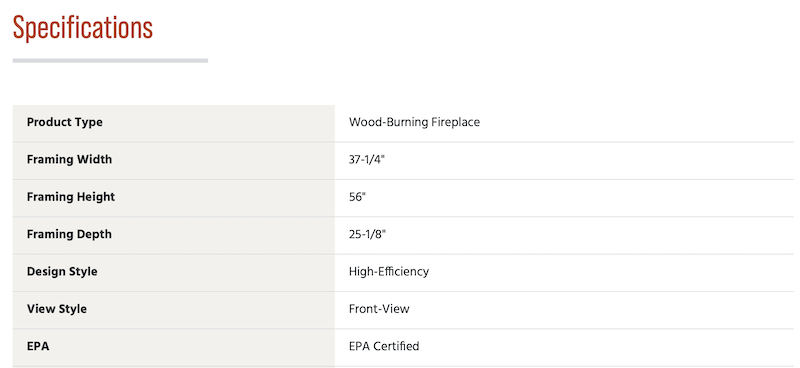Click the Front-View value
Viewport: 800px width, 368px height.
tap(379, 309)
